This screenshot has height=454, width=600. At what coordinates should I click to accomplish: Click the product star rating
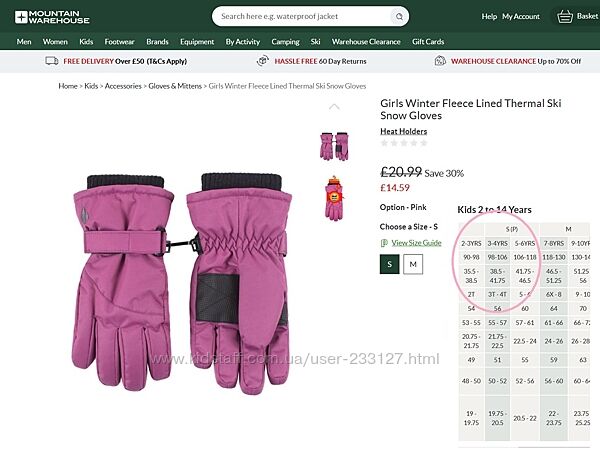click(404, 143)
